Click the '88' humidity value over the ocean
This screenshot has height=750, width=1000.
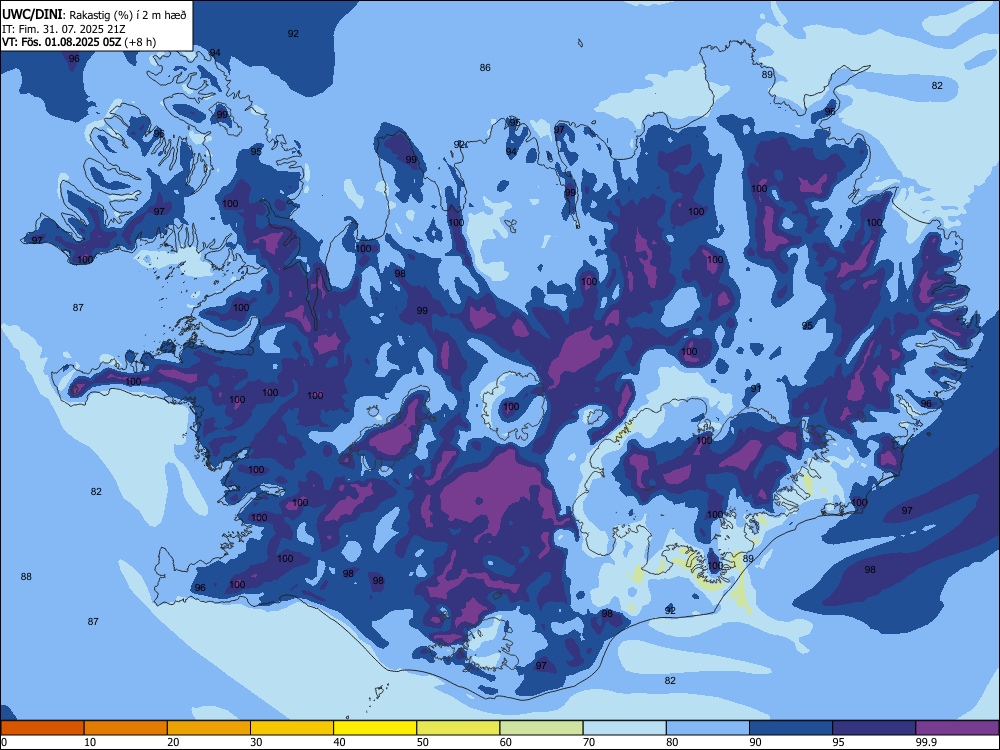click(x=26, y=577)
